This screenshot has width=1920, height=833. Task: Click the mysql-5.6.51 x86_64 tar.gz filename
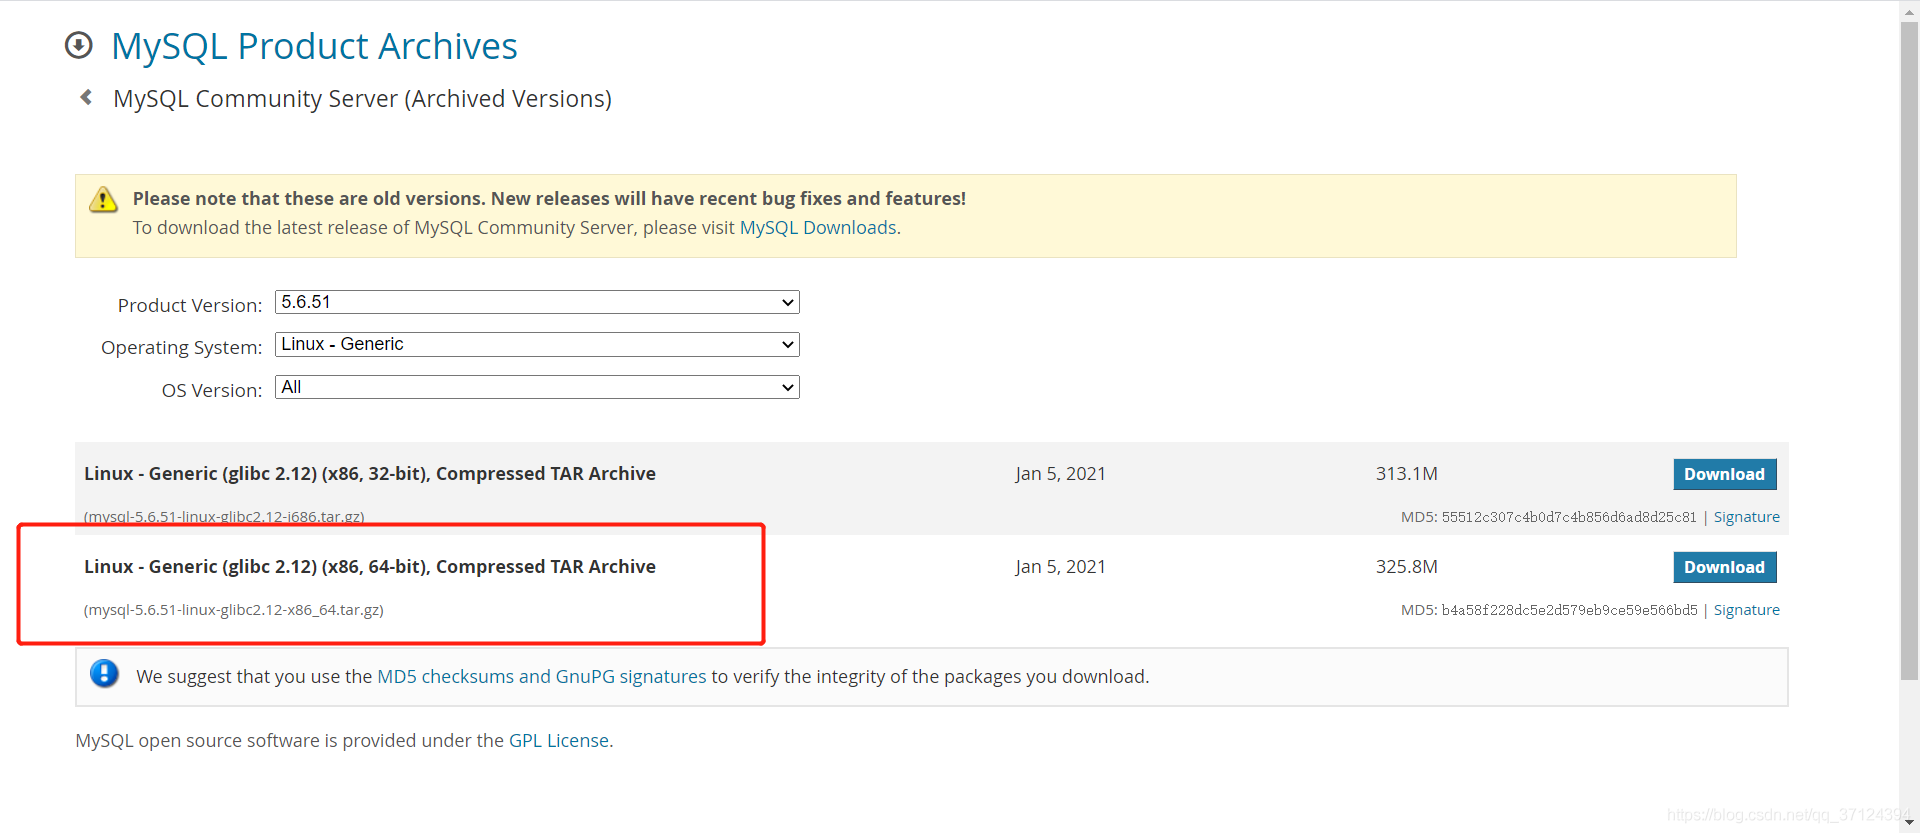[234, 610]
